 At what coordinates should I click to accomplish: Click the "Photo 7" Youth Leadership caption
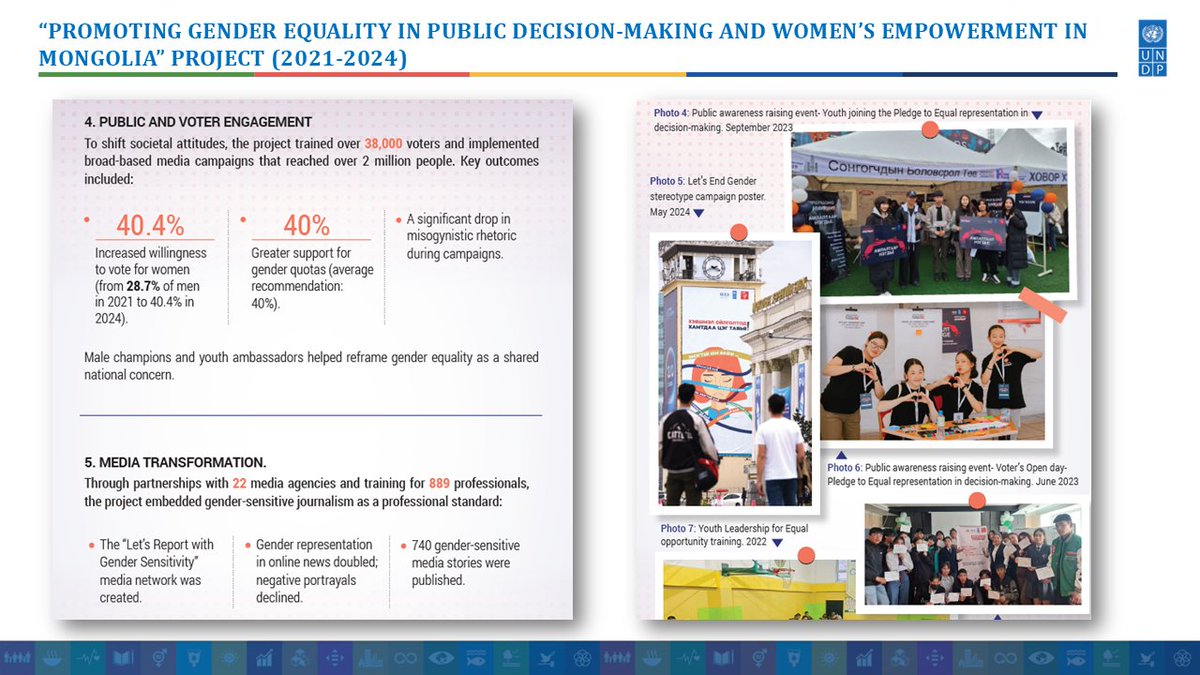734,534
